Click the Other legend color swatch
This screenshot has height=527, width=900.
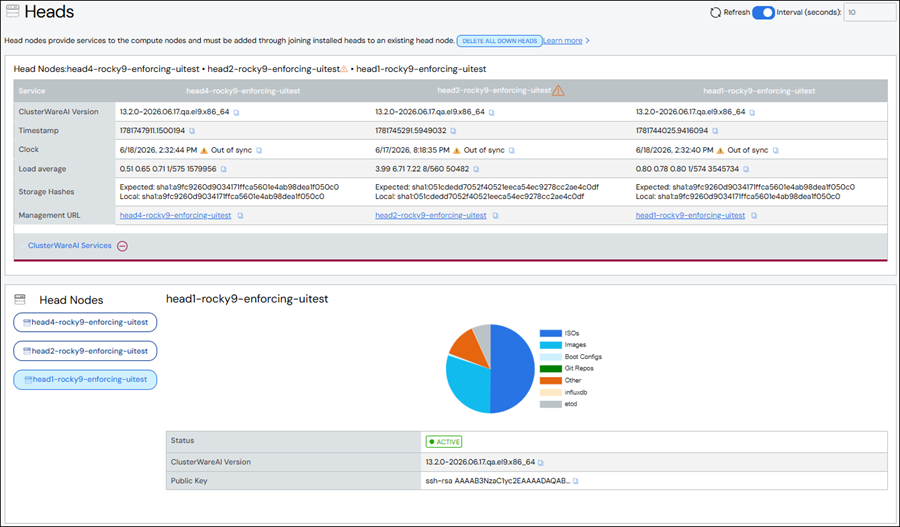550,381
